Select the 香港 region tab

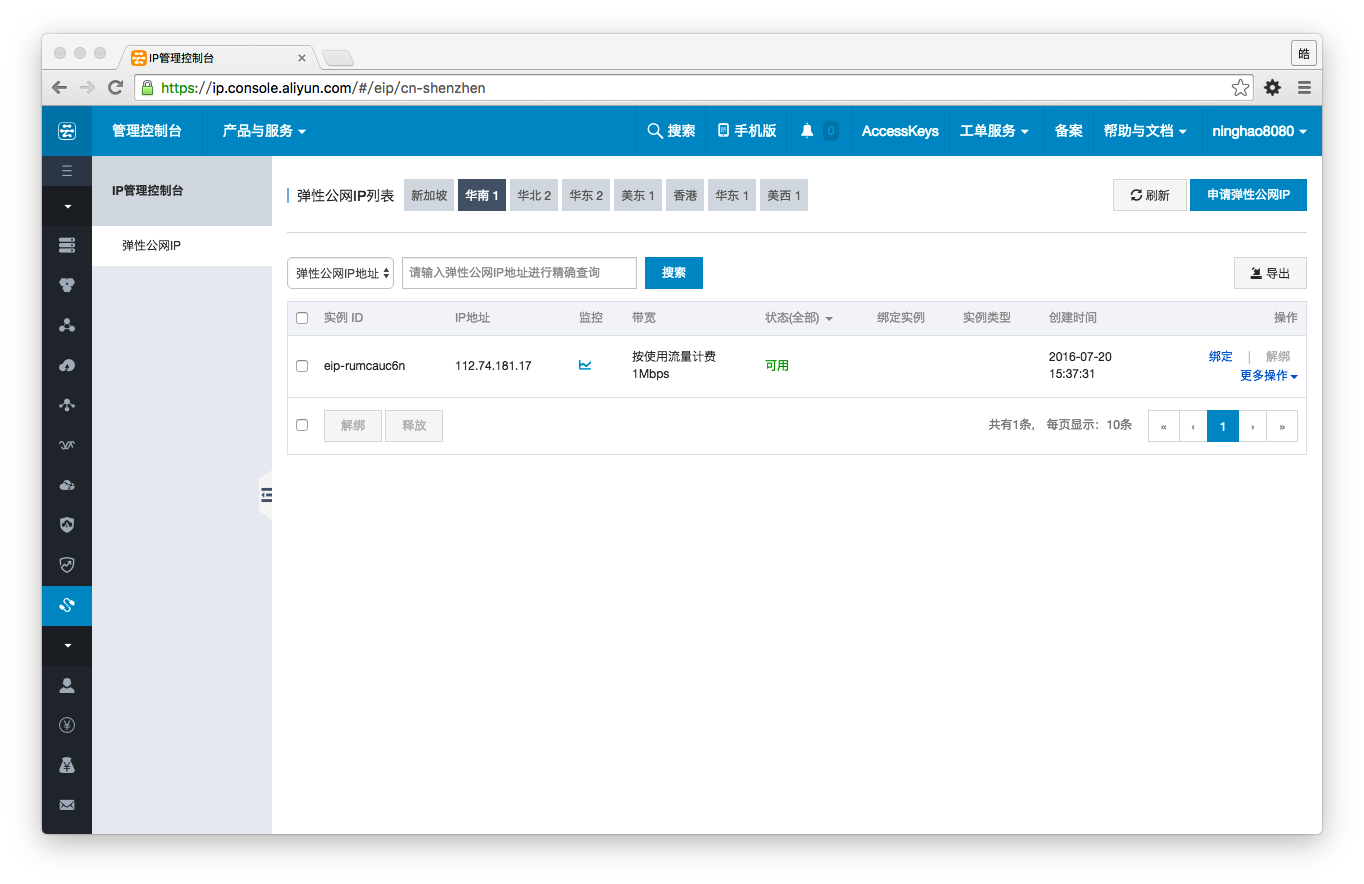click(x=685, y=195)
